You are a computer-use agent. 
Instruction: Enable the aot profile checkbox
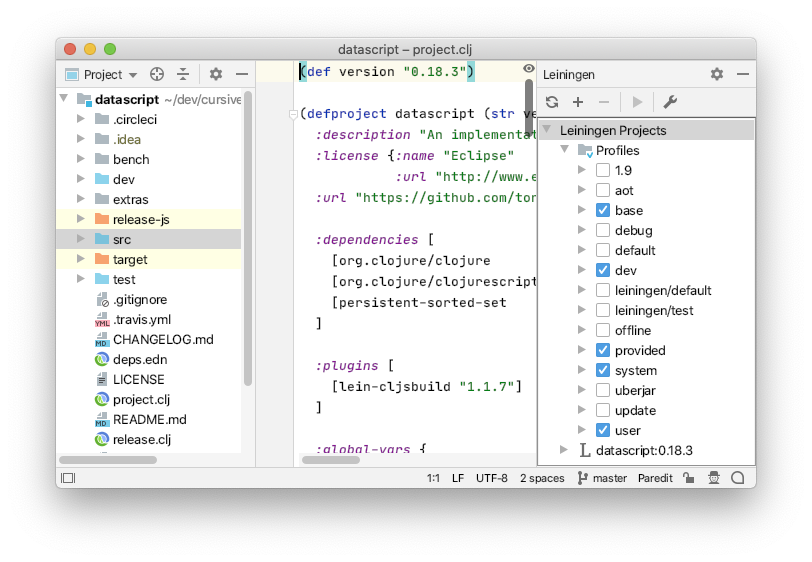point(603,191)
